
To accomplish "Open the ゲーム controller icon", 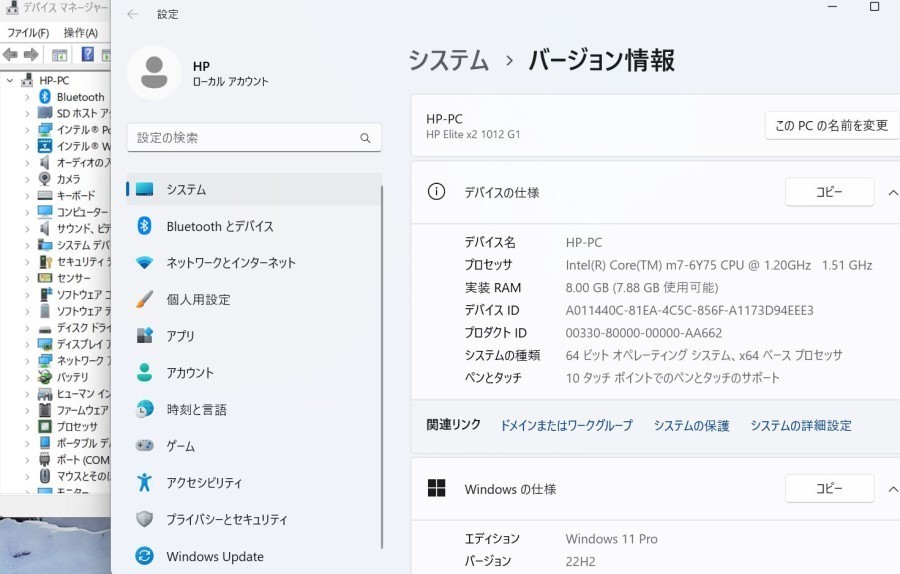I will 144,445.
